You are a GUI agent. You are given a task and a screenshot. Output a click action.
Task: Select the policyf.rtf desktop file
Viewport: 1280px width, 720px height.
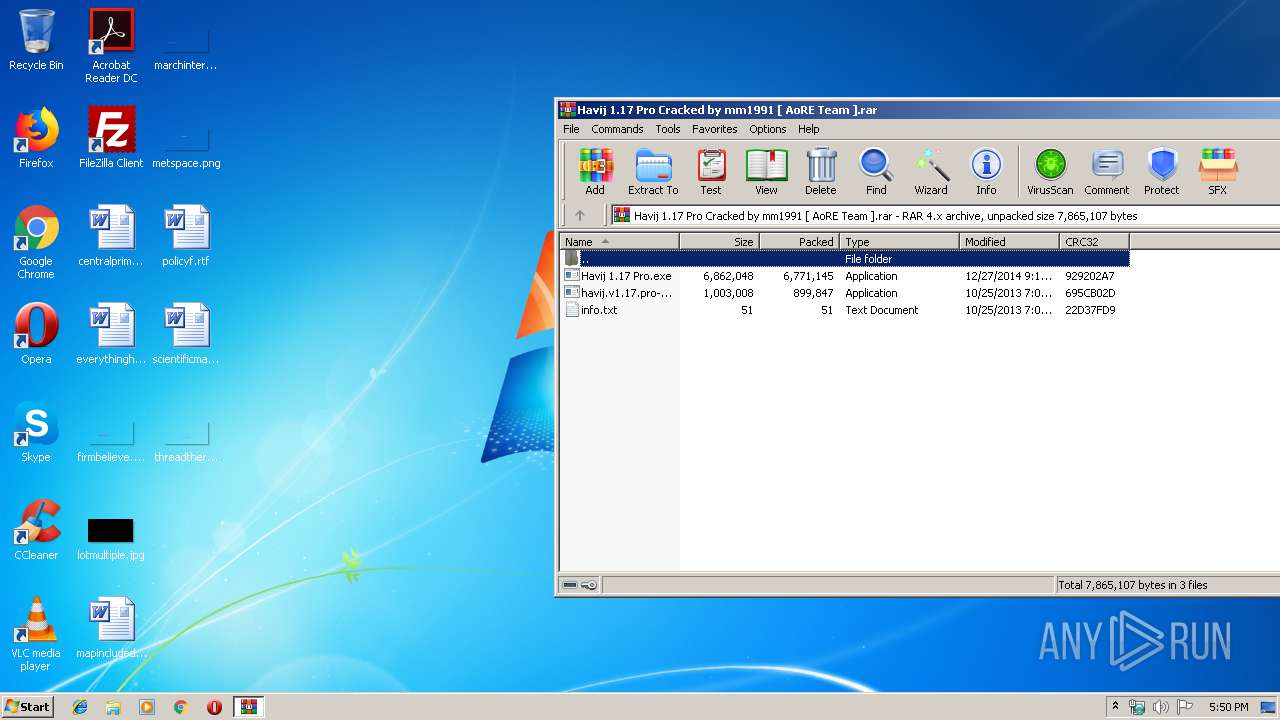(x=186, y=236)
